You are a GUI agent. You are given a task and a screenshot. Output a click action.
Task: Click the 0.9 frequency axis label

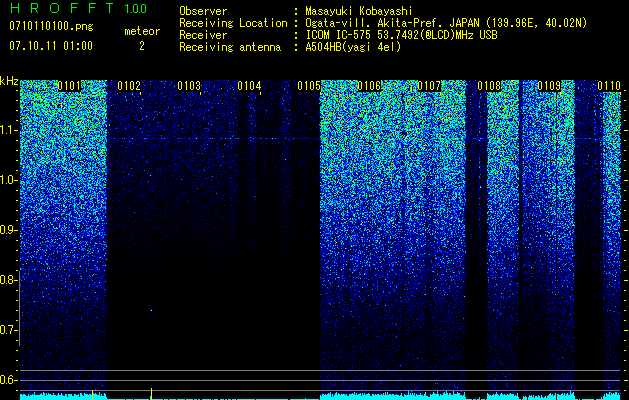click(x=8, y=230)
